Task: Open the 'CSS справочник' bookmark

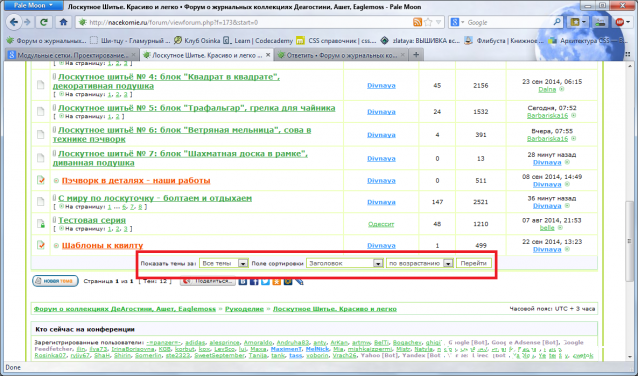Action: [x=336, y=41]
